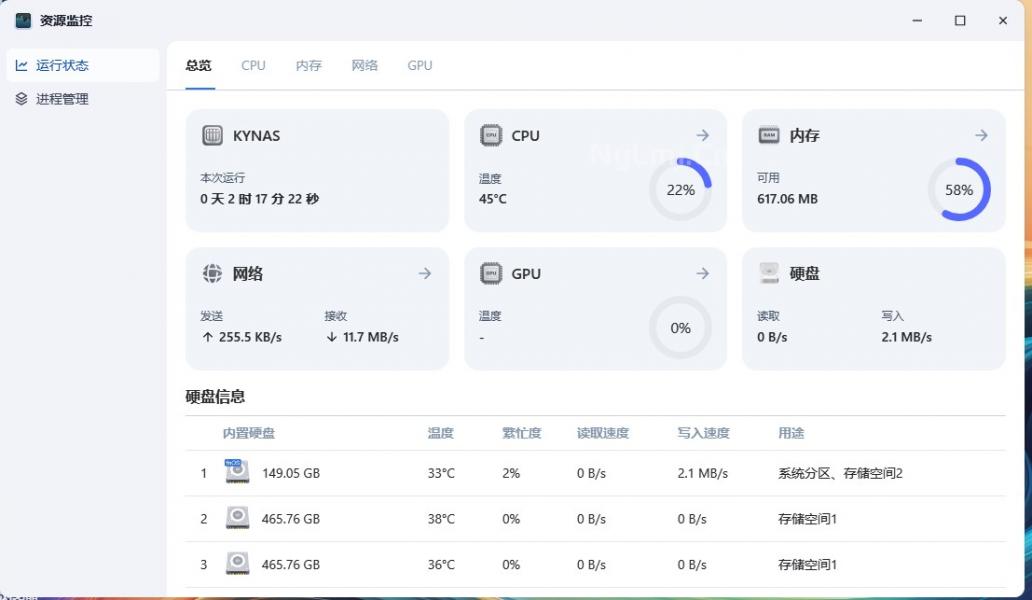Image resolution: width=1032 pixels, height=600 pixels.
Task: Click send speed 255.5 KB/s
Action: coord(250,337)
